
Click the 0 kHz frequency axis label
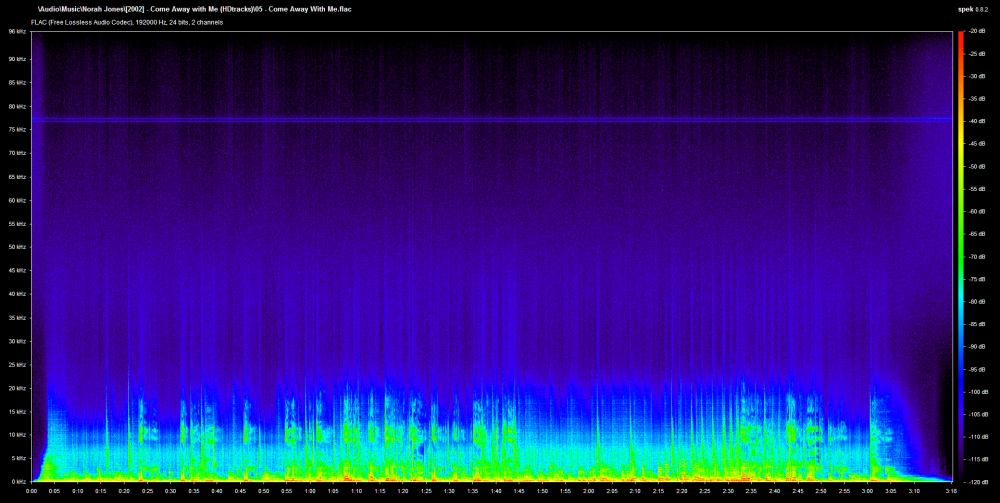click(17, 481)
